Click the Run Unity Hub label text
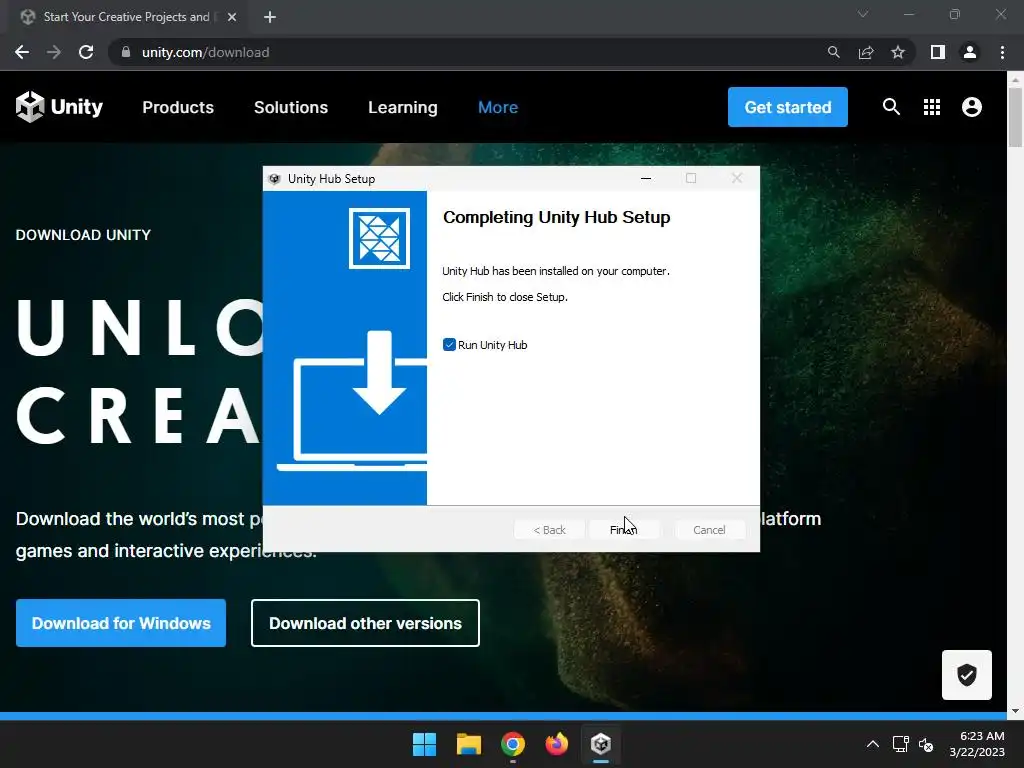 (x=492, y=345)
